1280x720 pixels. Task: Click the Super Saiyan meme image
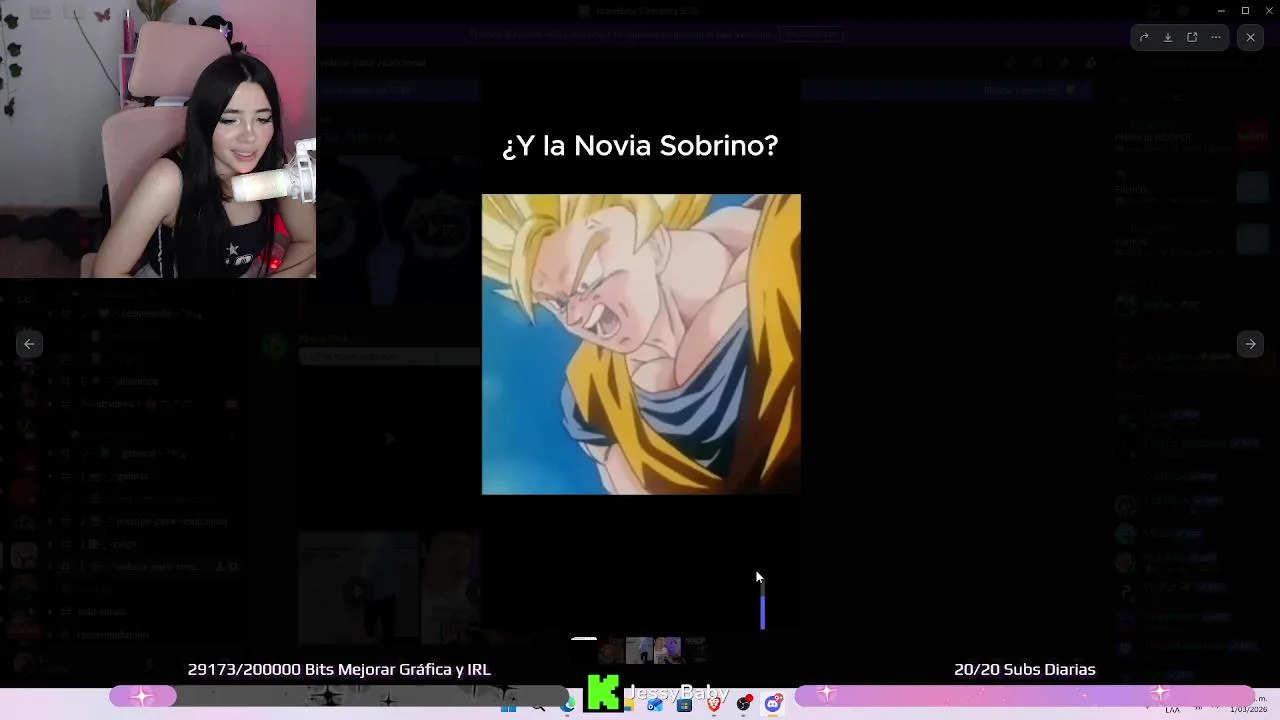click(x=641, y=344)
